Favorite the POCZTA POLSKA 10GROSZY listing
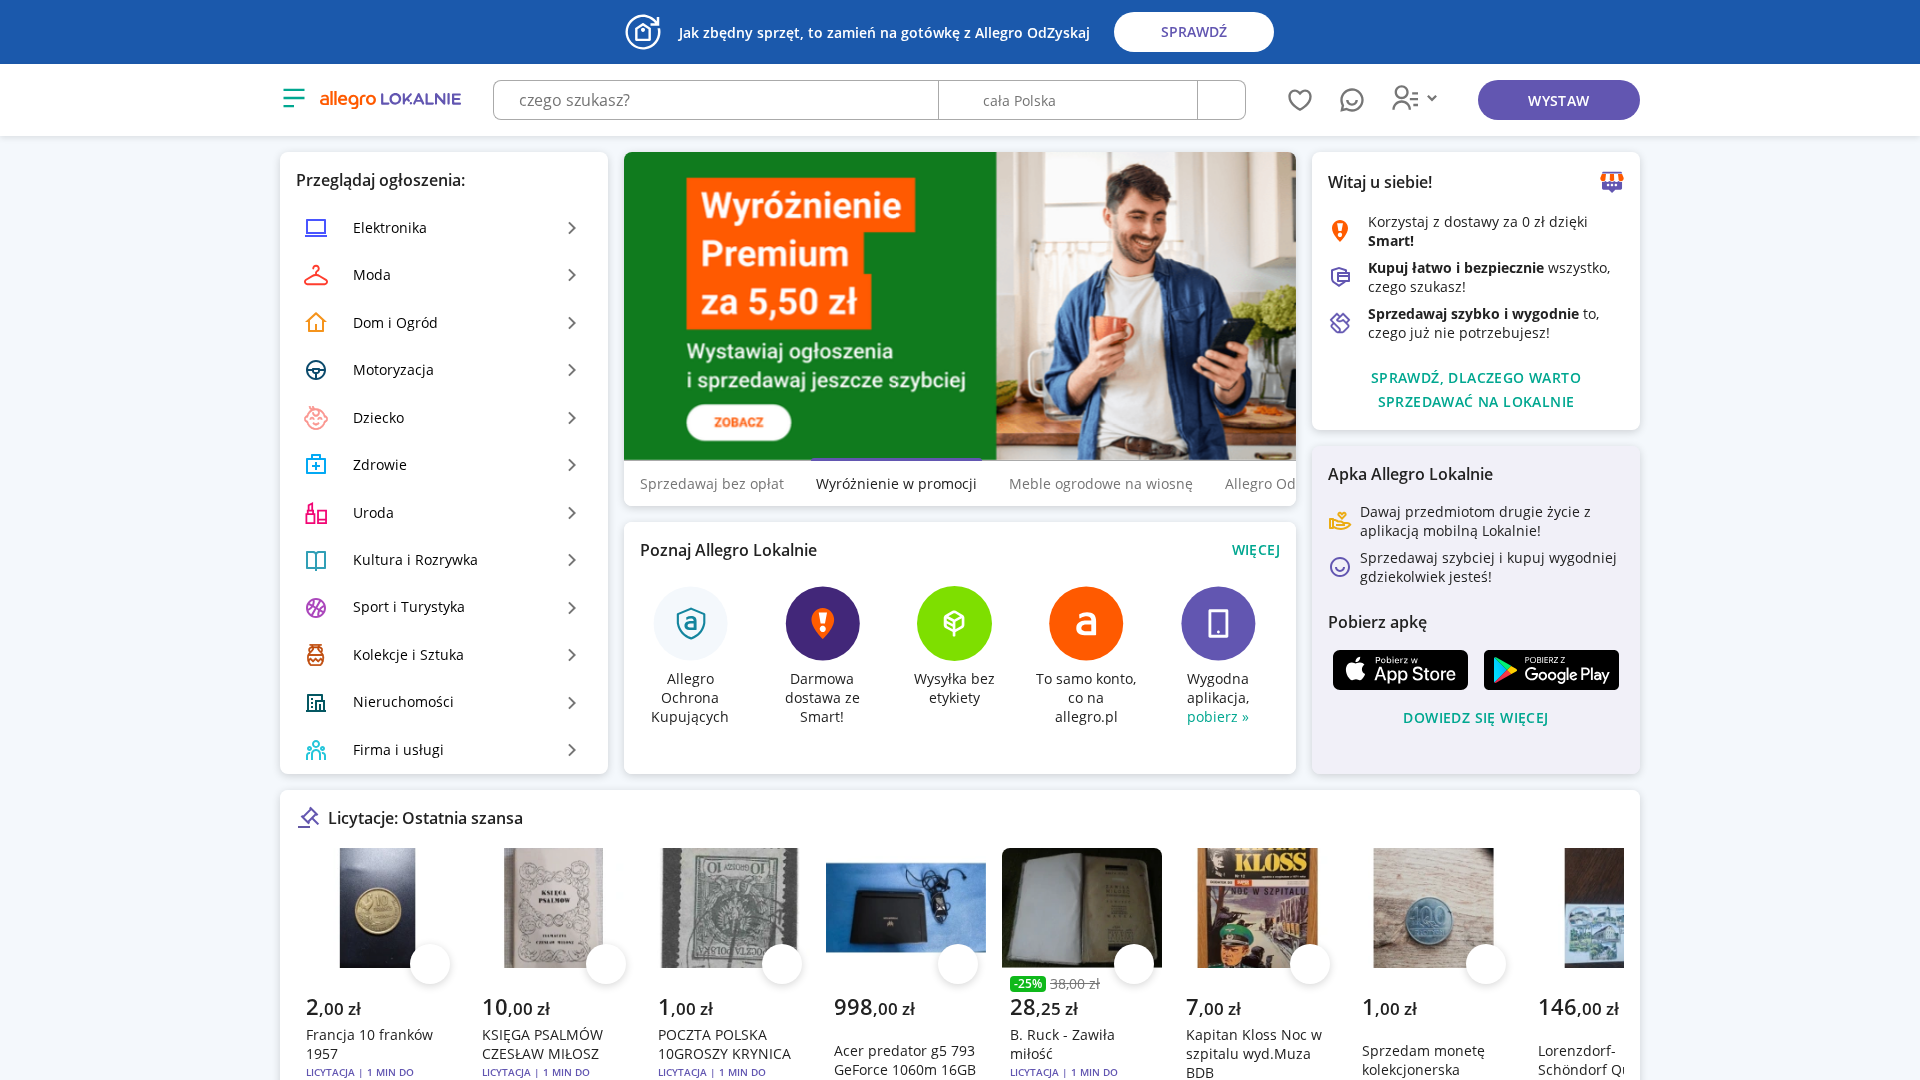This screenshot has height=1080, width=1920. tap(782, 964)
